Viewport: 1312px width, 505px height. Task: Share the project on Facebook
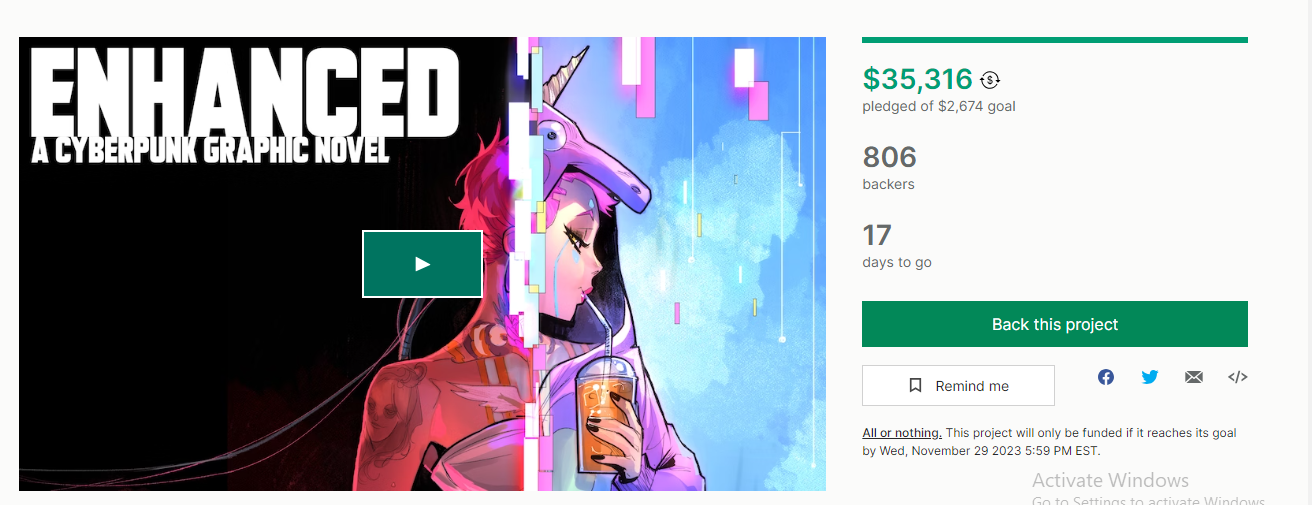pos(1106,377)
